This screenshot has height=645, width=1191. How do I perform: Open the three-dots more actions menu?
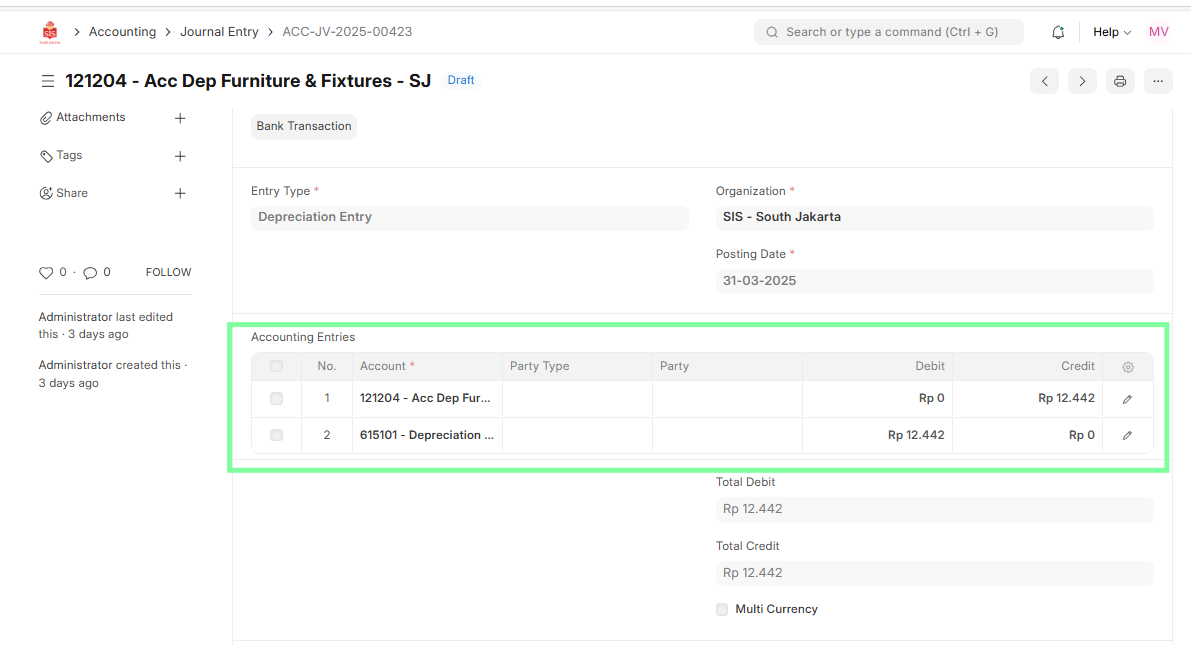pos(1157,81)
